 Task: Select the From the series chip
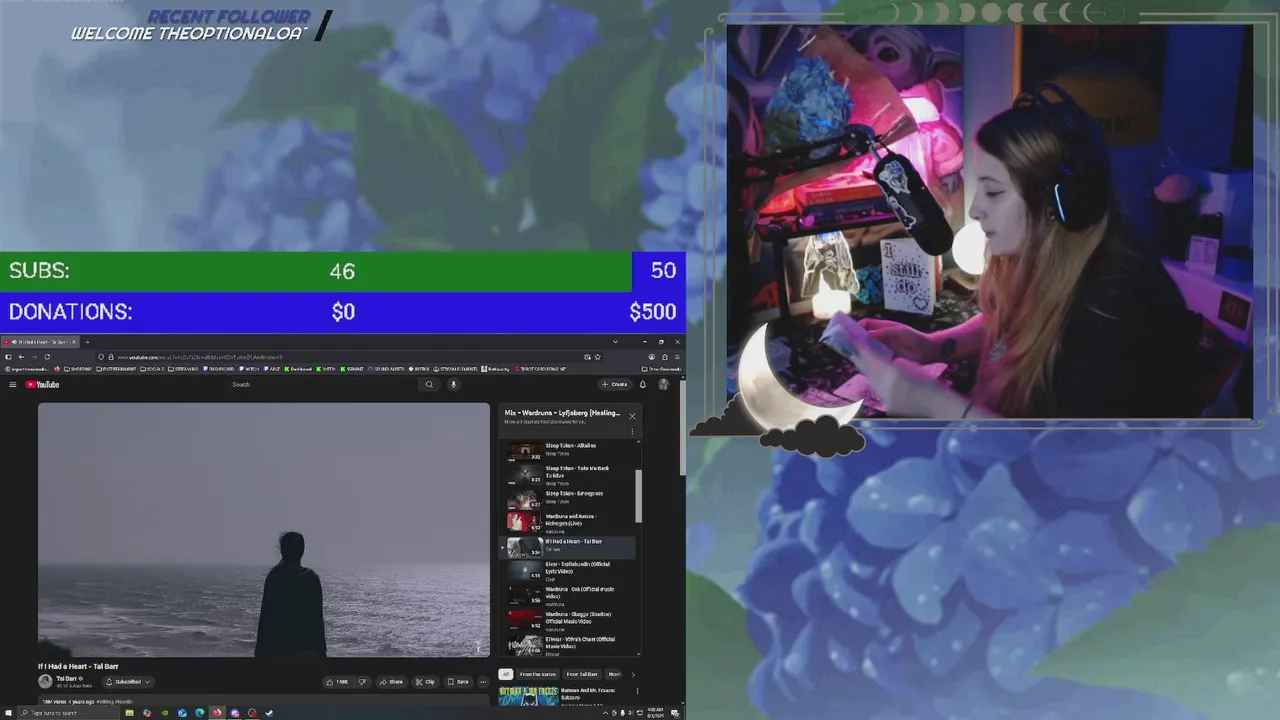pyautogui.click(x=538, y=675)
